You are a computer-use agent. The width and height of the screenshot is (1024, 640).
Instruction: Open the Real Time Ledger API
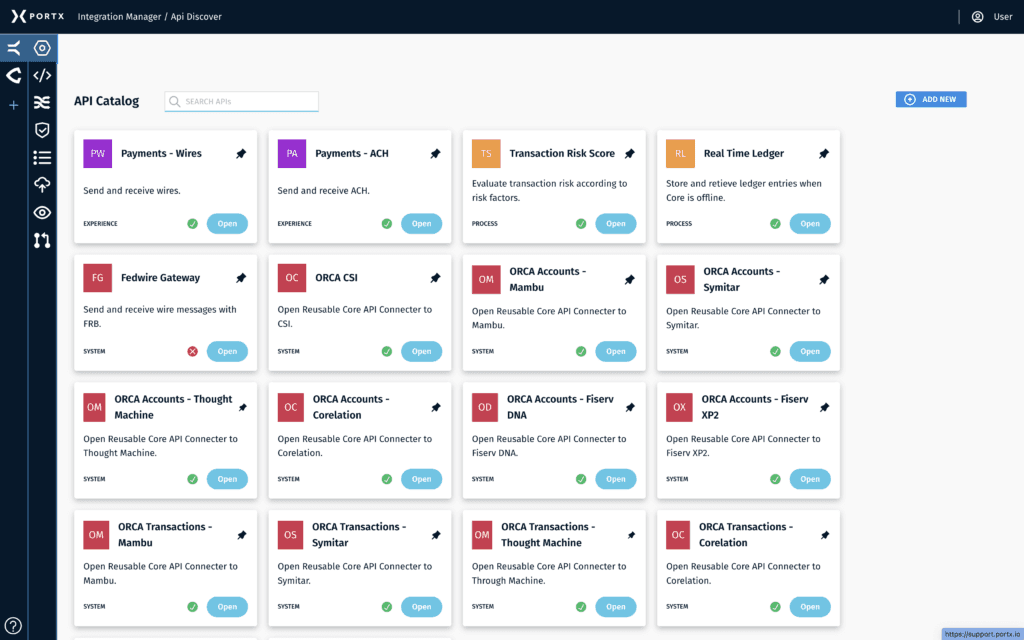point(810,224)
